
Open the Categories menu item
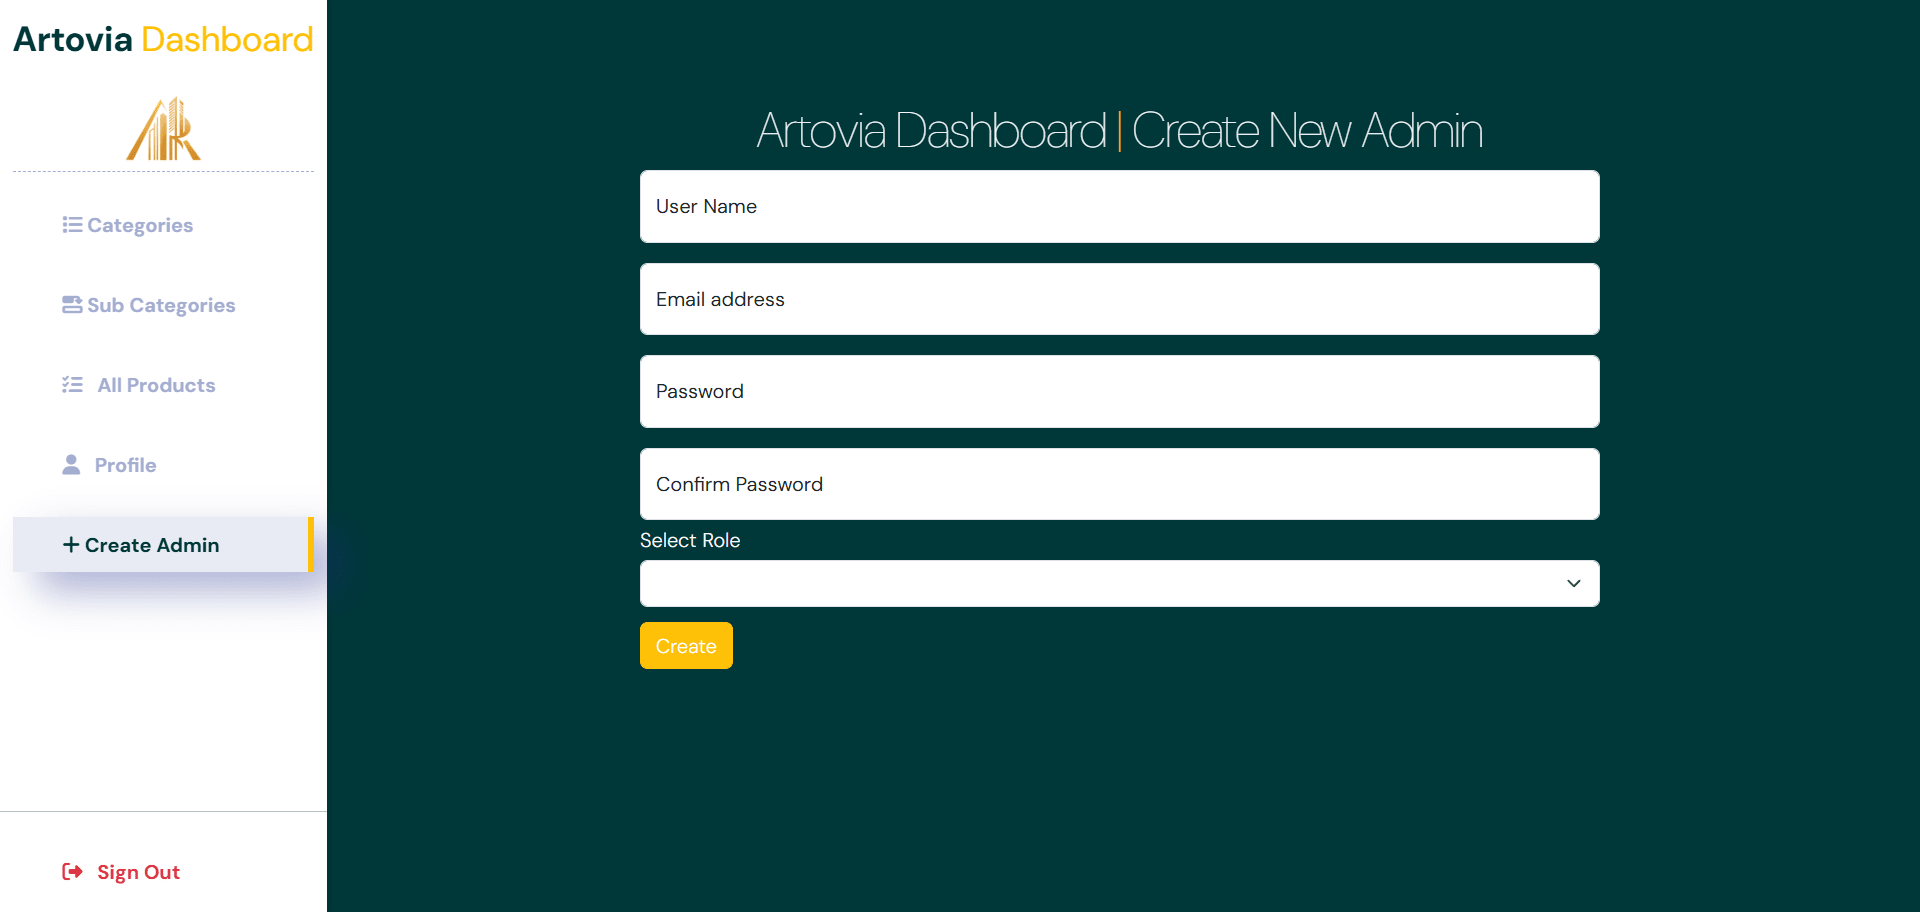pos(140,225)
